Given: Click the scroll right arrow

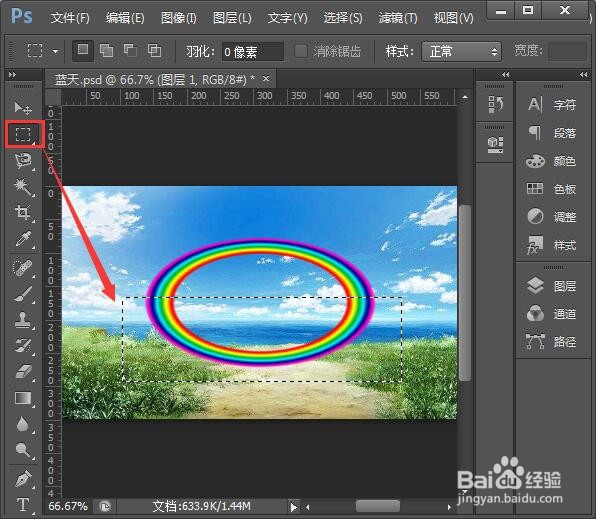Looking at the screenshot, I should click(x=449, y=507).
